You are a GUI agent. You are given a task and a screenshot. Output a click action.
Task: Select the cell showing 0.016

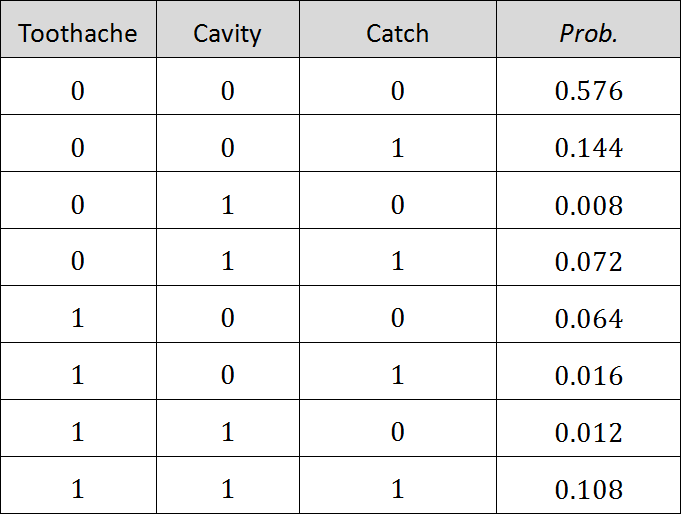coord(588,376)
